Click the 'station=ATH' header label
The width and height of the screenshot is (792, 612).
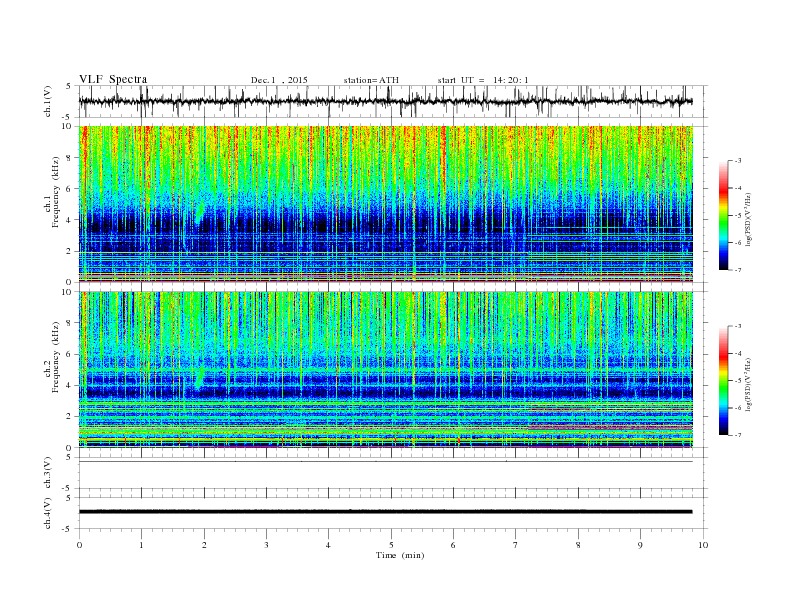pyautogui.click(x=371, y=80)
